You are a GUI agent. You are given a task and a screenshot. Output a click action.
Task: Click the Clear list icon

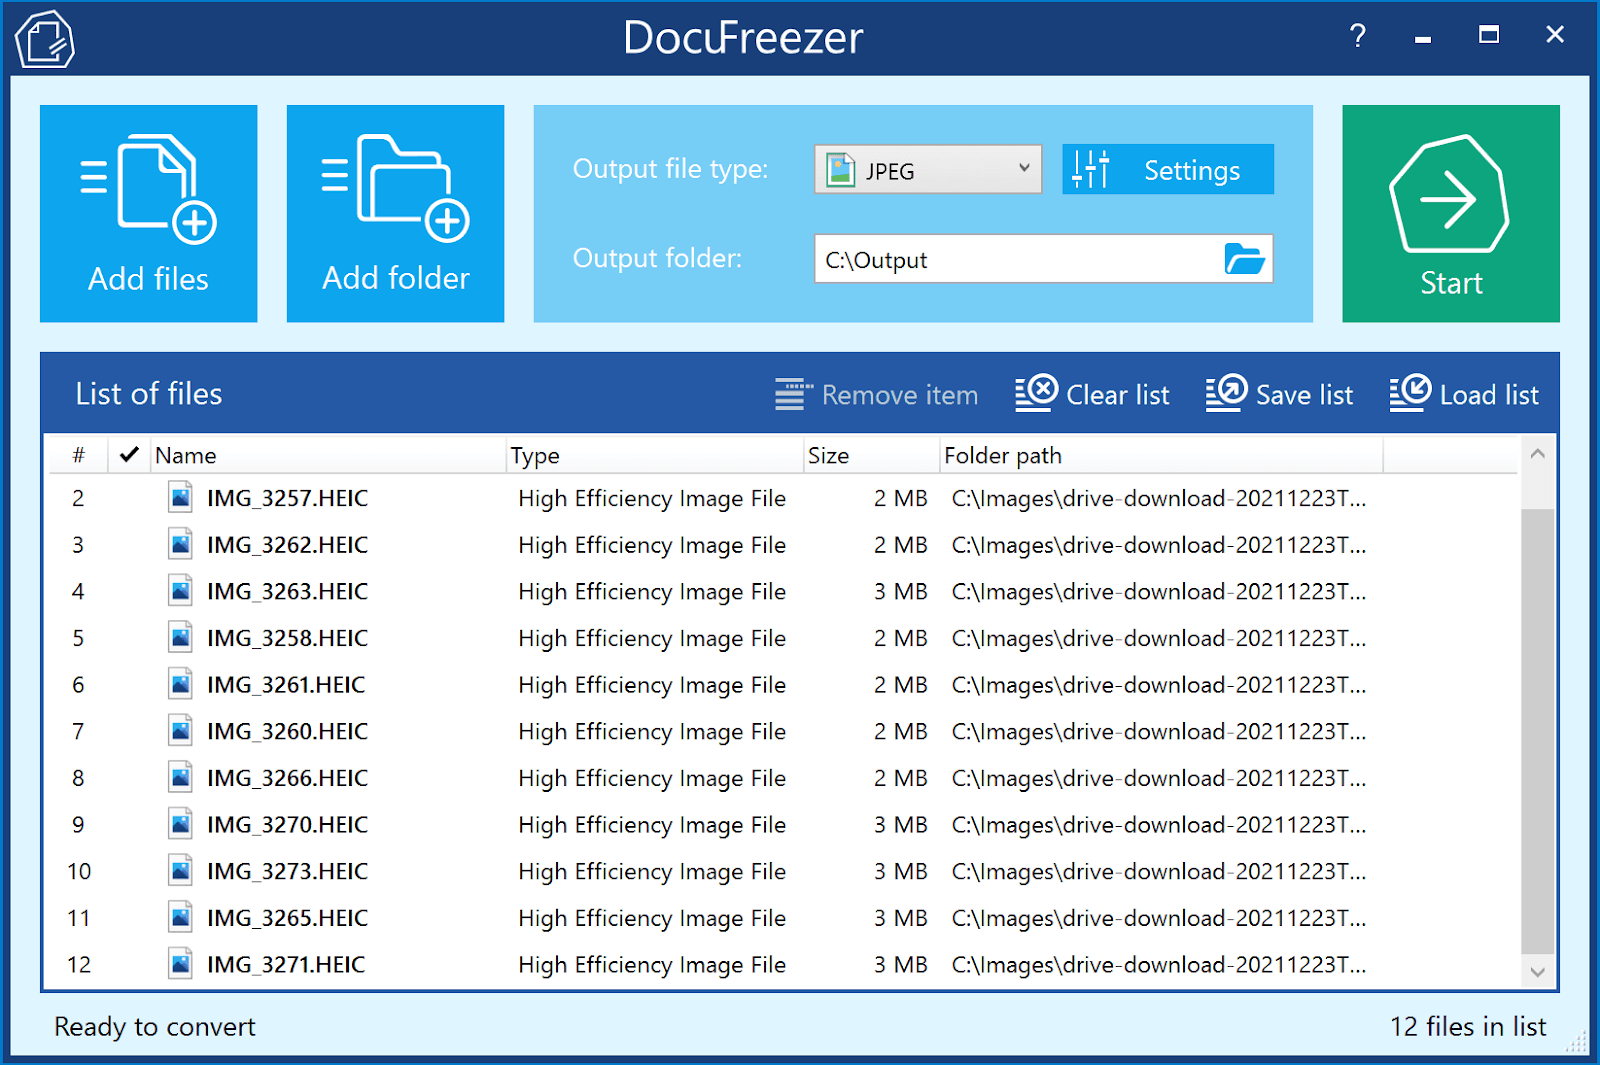1036,392
